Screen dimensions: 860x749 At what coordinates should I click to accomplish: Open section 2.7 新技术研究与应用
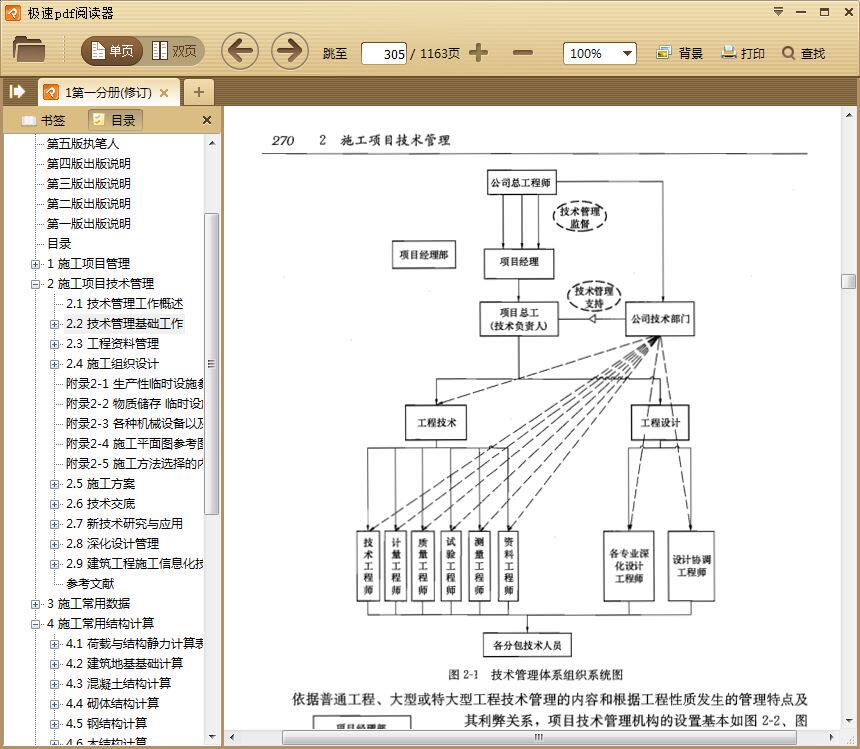click(x=125, y=524)
